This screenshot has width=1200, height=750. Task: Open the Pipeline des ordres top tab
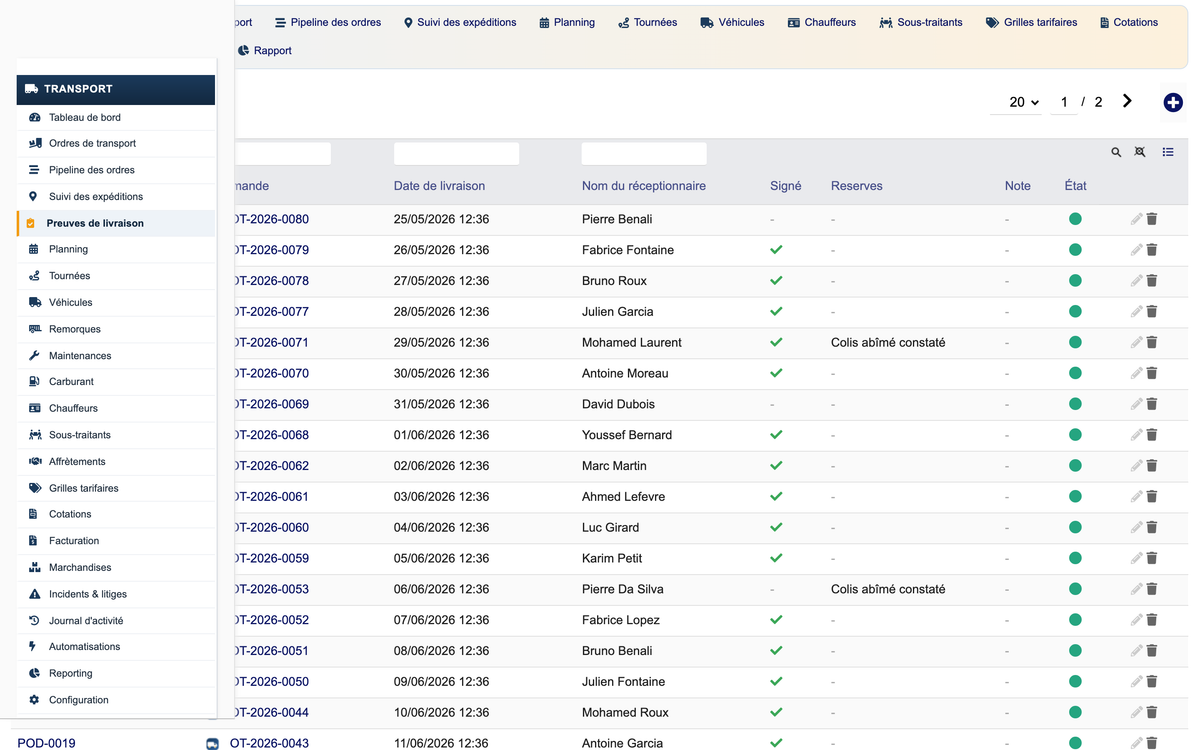[328, 22]
